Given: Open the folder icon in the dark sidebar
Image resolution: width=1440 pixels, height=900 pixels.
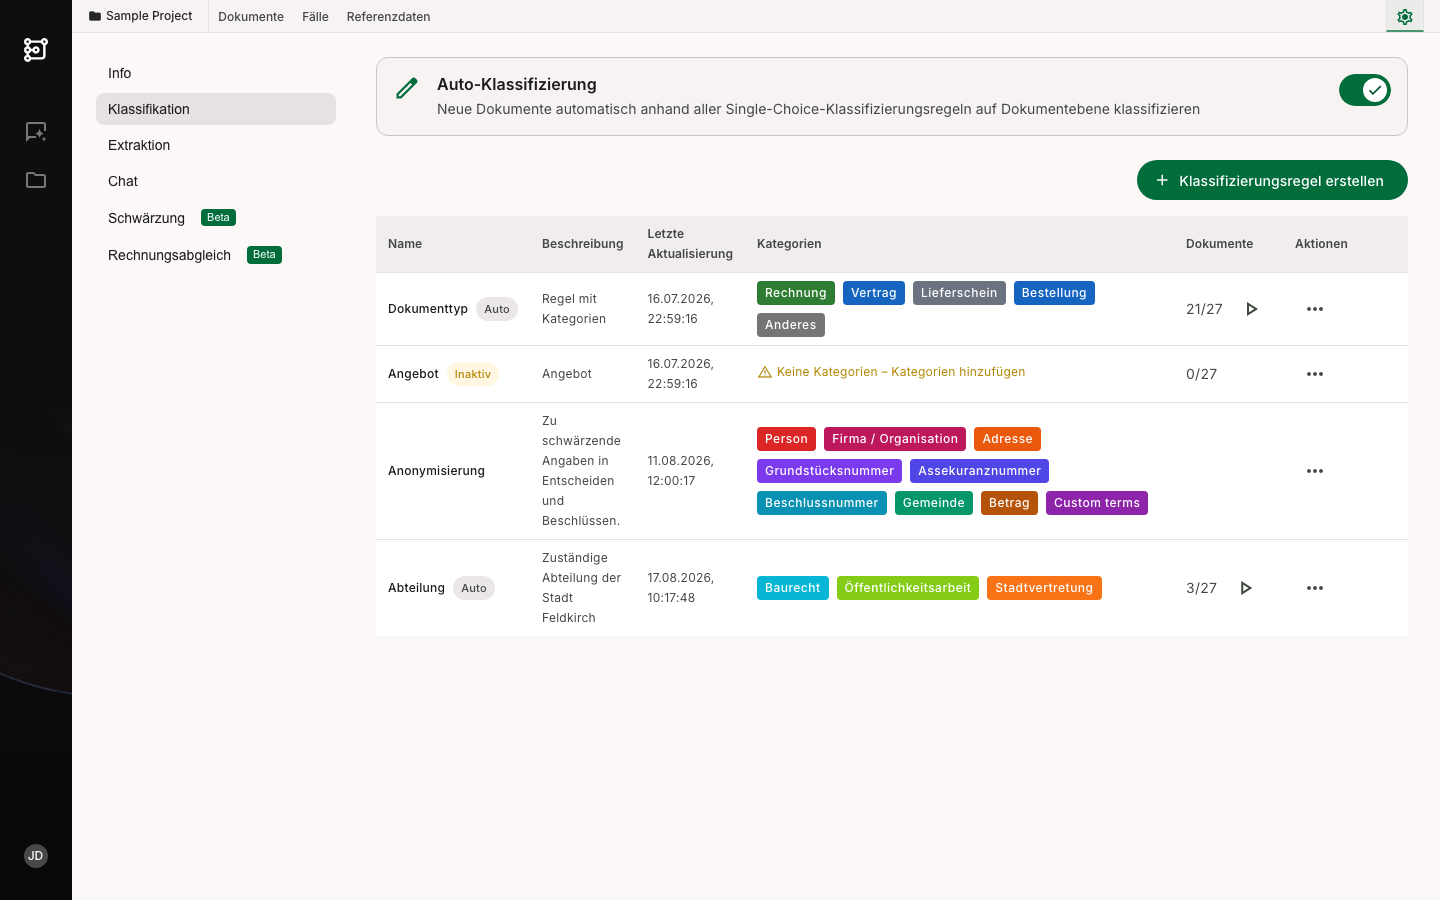Looking at the screenshot, I should [x=36, y=180].
